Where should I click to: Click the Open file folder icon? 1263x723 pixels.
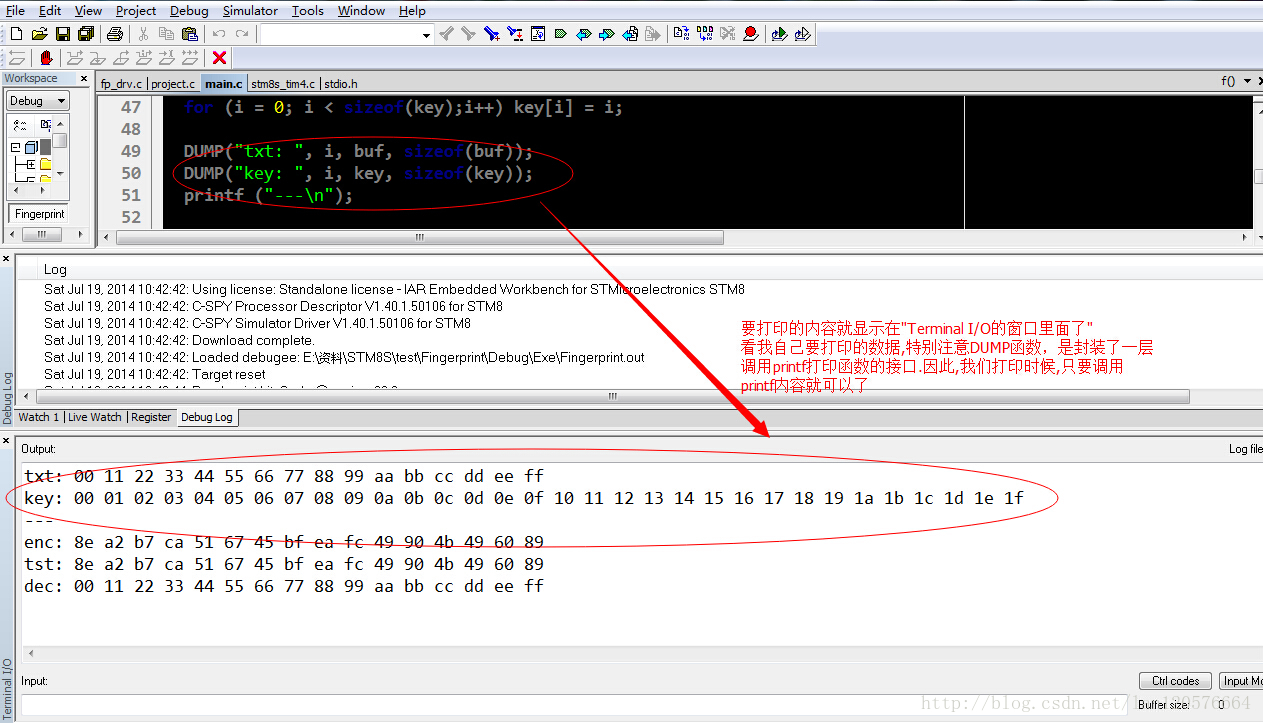pos(39,34)
